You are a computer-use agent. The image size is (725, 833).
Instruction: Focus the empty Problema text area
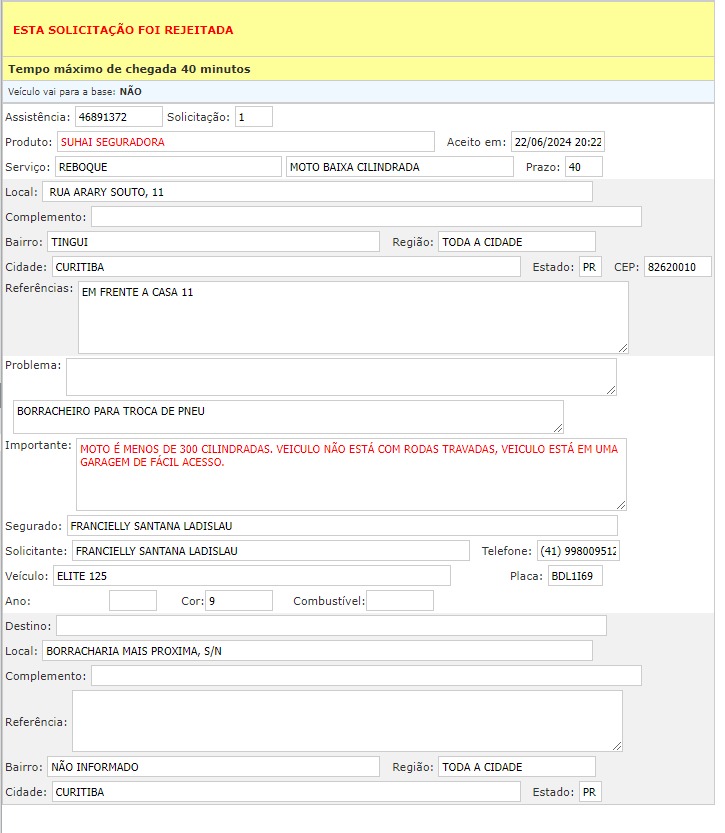pos(340,377)
